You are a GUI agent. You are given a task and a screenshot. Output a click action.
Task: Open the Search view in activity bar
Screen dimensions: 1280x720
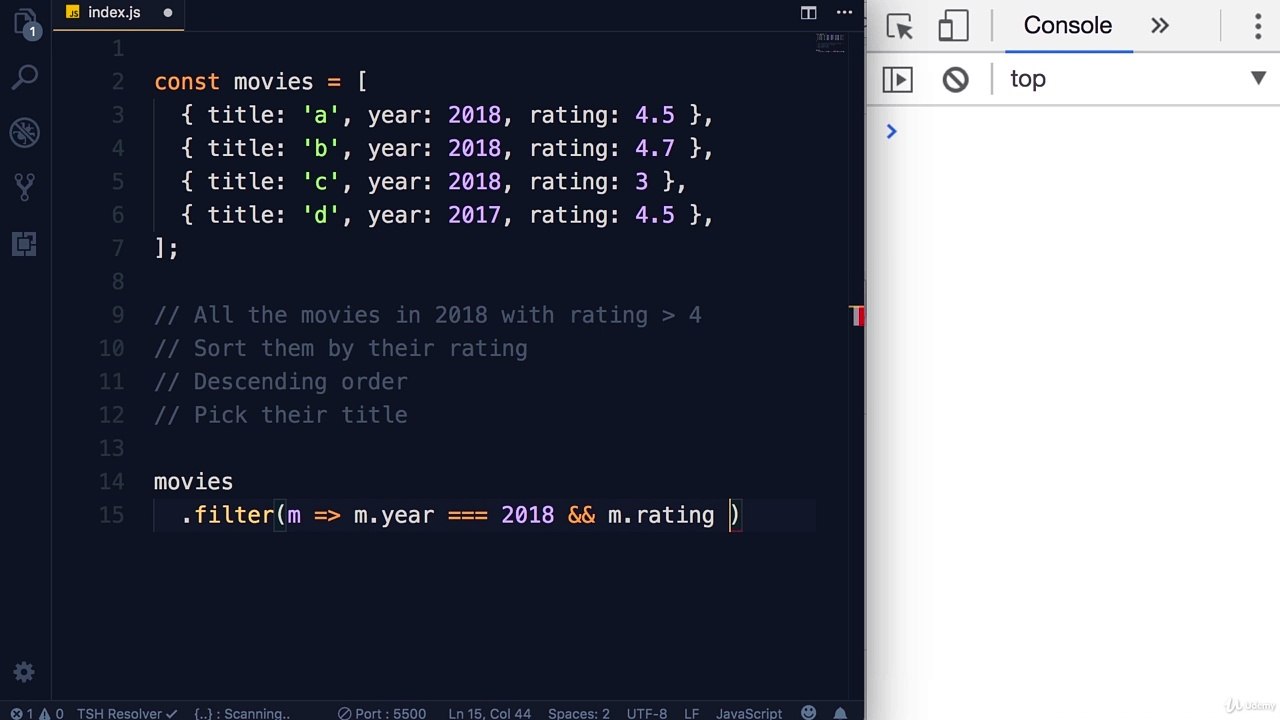tap(25, 77)
